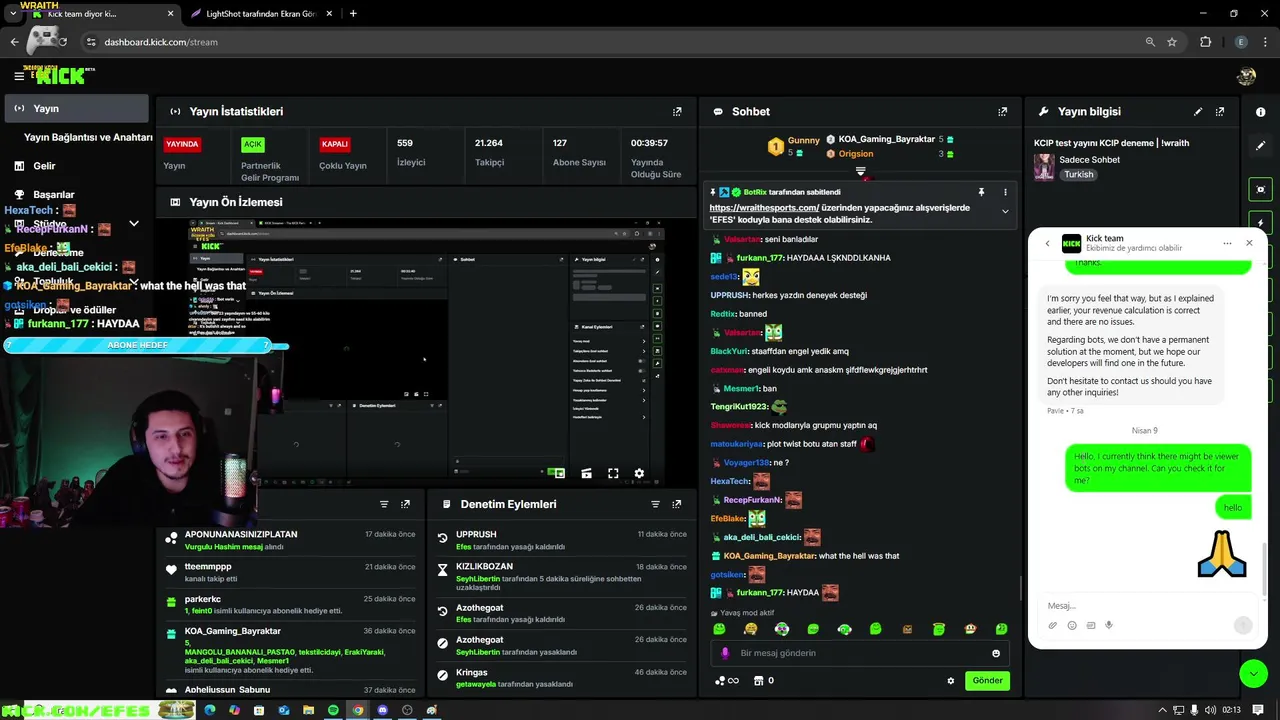This screenshot has width=1280, height=720.
Task: Open emoji picker in support chat
Action: point(1072,625)
